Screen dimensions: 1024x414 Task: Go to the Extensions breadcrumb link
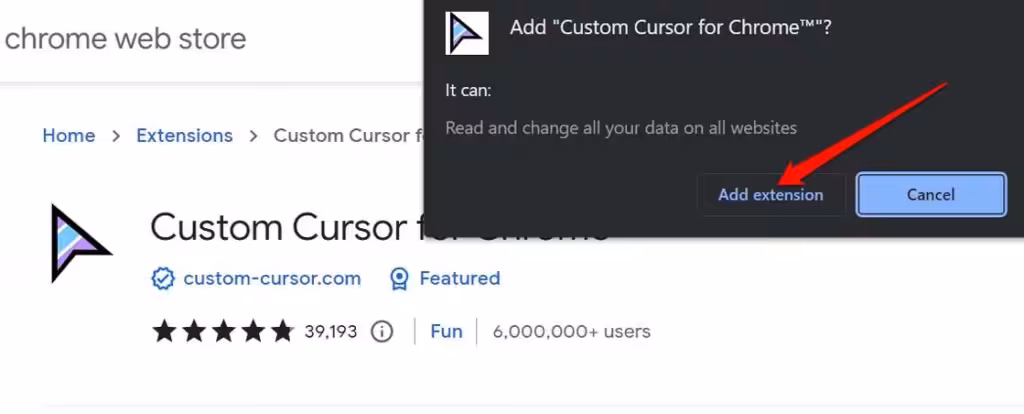click(x=184, y=136)
